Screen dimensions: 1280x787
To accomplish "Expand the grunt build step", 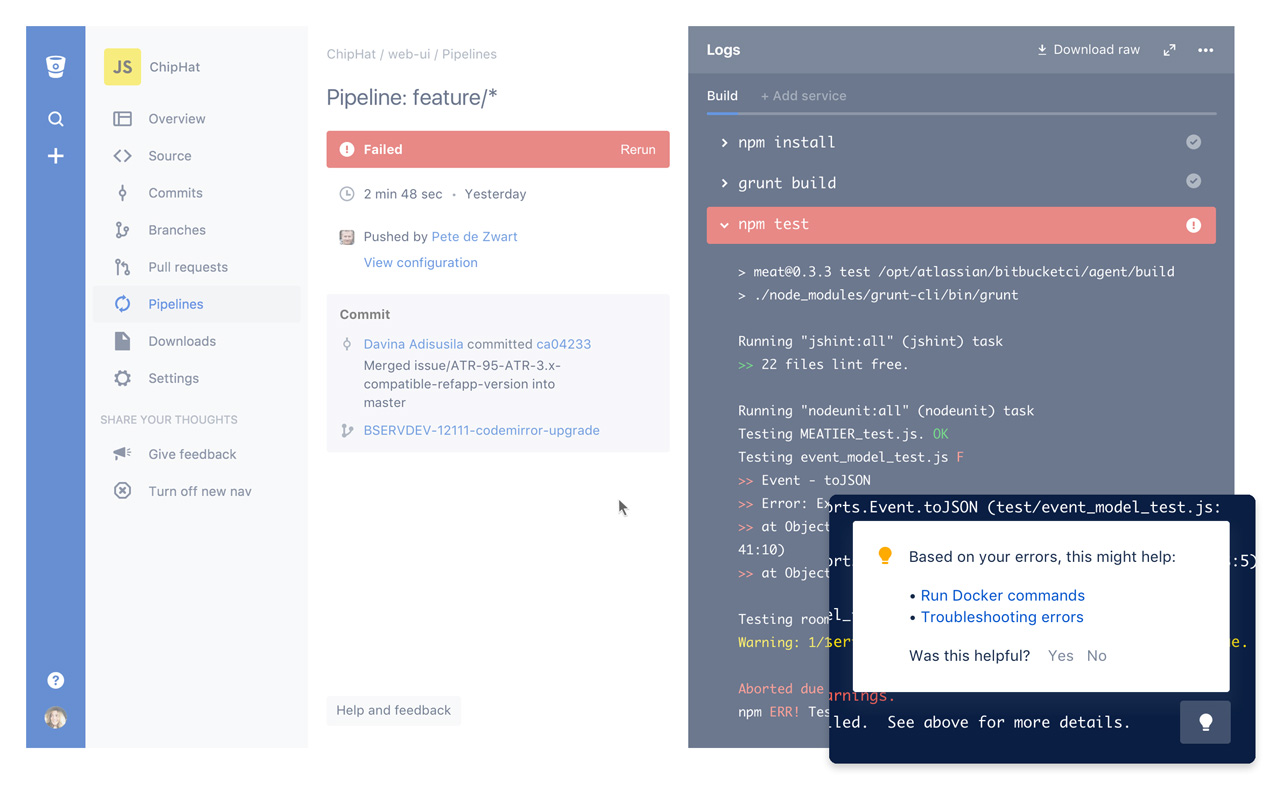I will 724,183.
